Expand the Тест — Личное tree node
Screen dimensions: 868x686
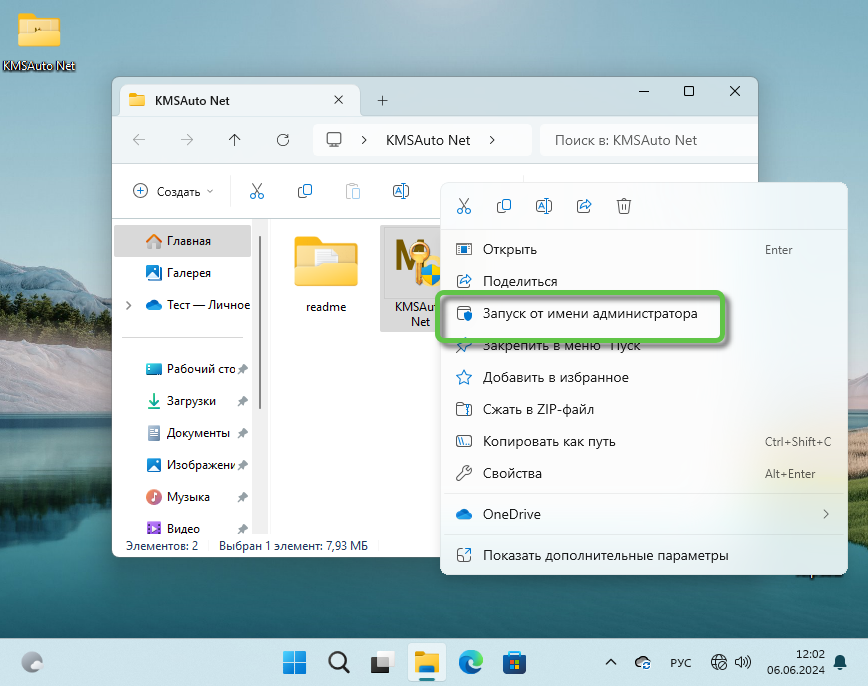129,305
